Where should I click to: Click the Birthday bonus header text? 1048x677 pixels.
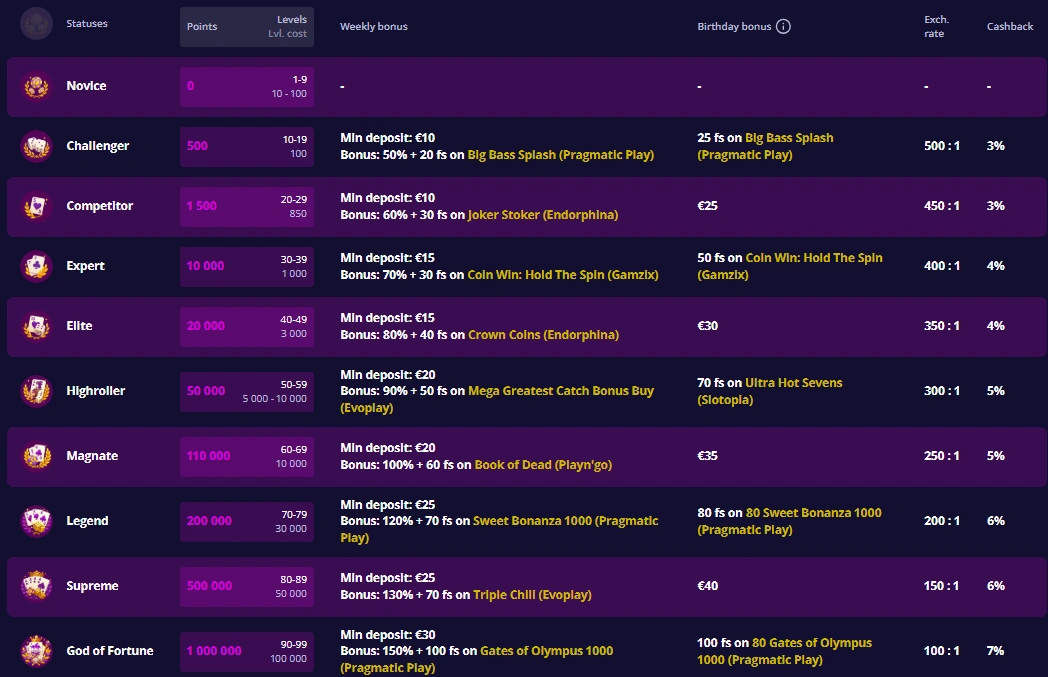click(x=734, y=27)
